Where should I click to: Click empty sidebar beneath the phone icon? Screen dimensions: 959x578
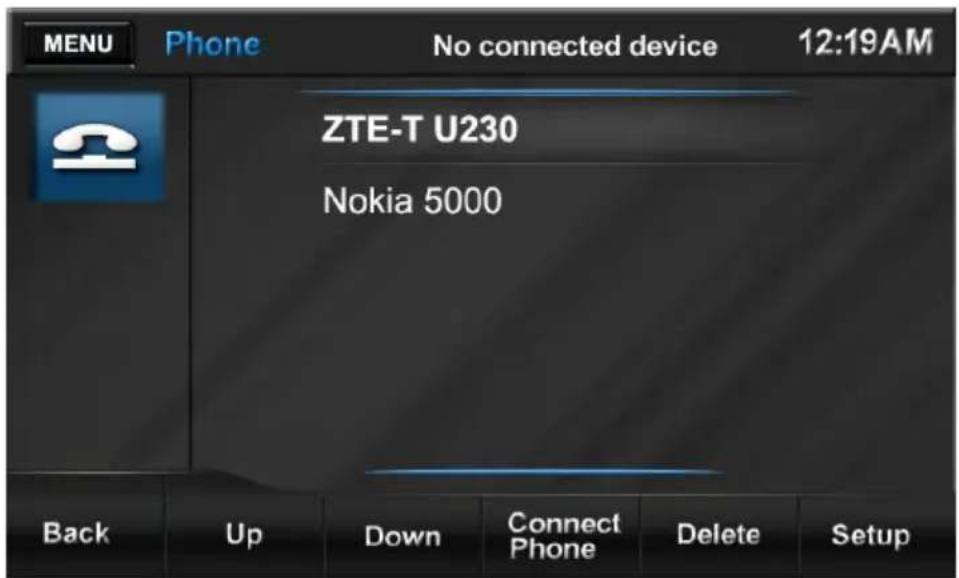pyautogui.click(x=98, y=336)
